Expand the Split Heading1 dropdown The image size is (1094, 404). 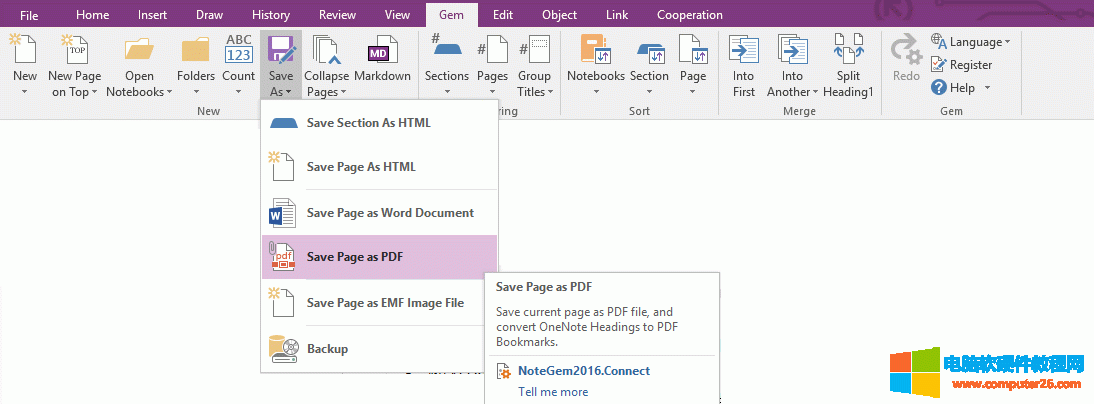pos(848,92)
